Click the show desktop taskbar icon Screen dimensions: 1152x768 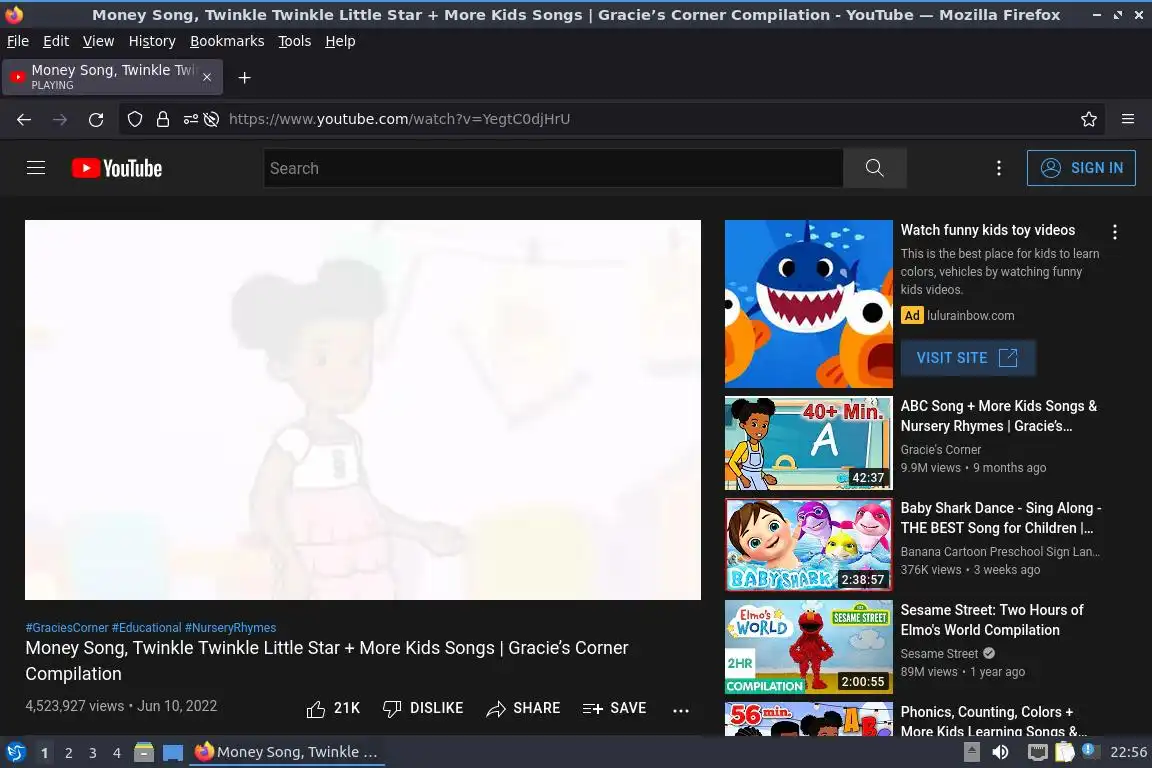point(173,753)
